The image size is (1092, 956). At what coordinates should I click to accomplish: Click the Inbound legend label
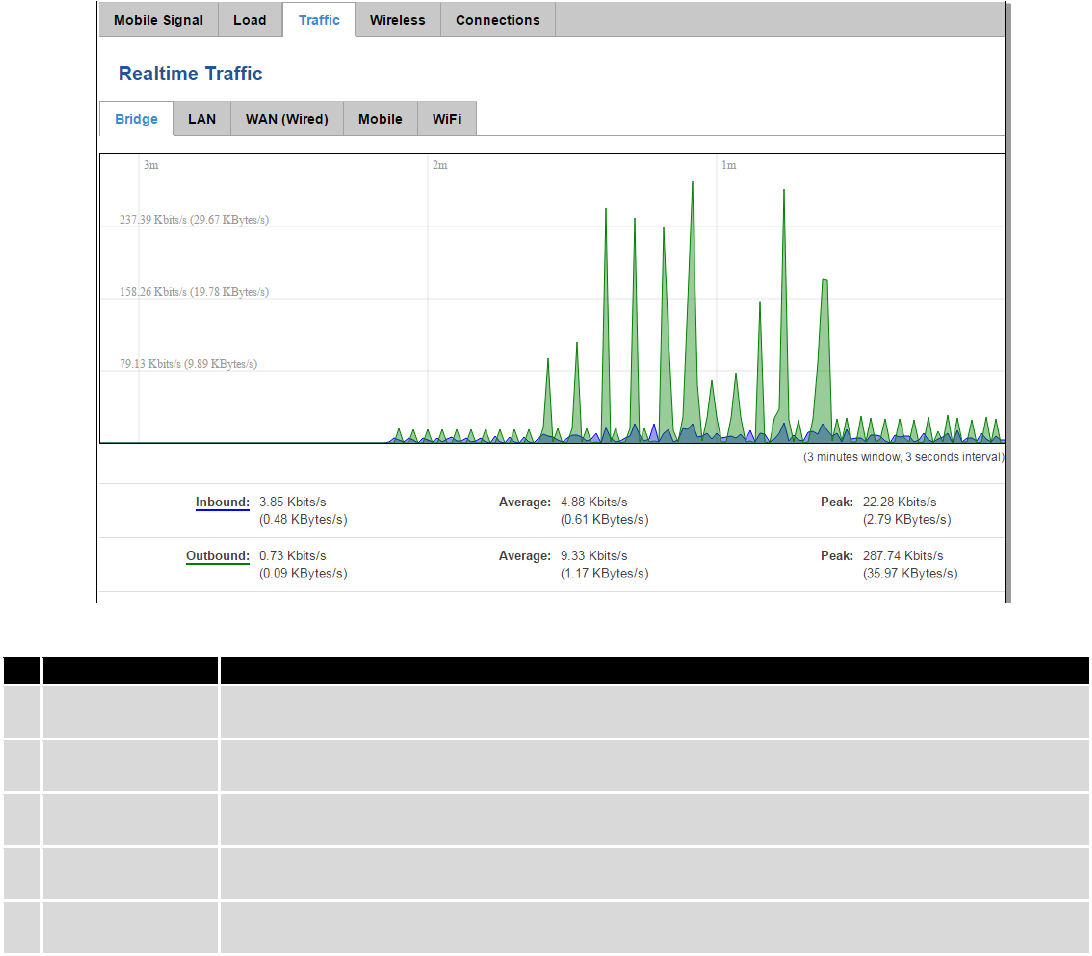pos(222,502)
